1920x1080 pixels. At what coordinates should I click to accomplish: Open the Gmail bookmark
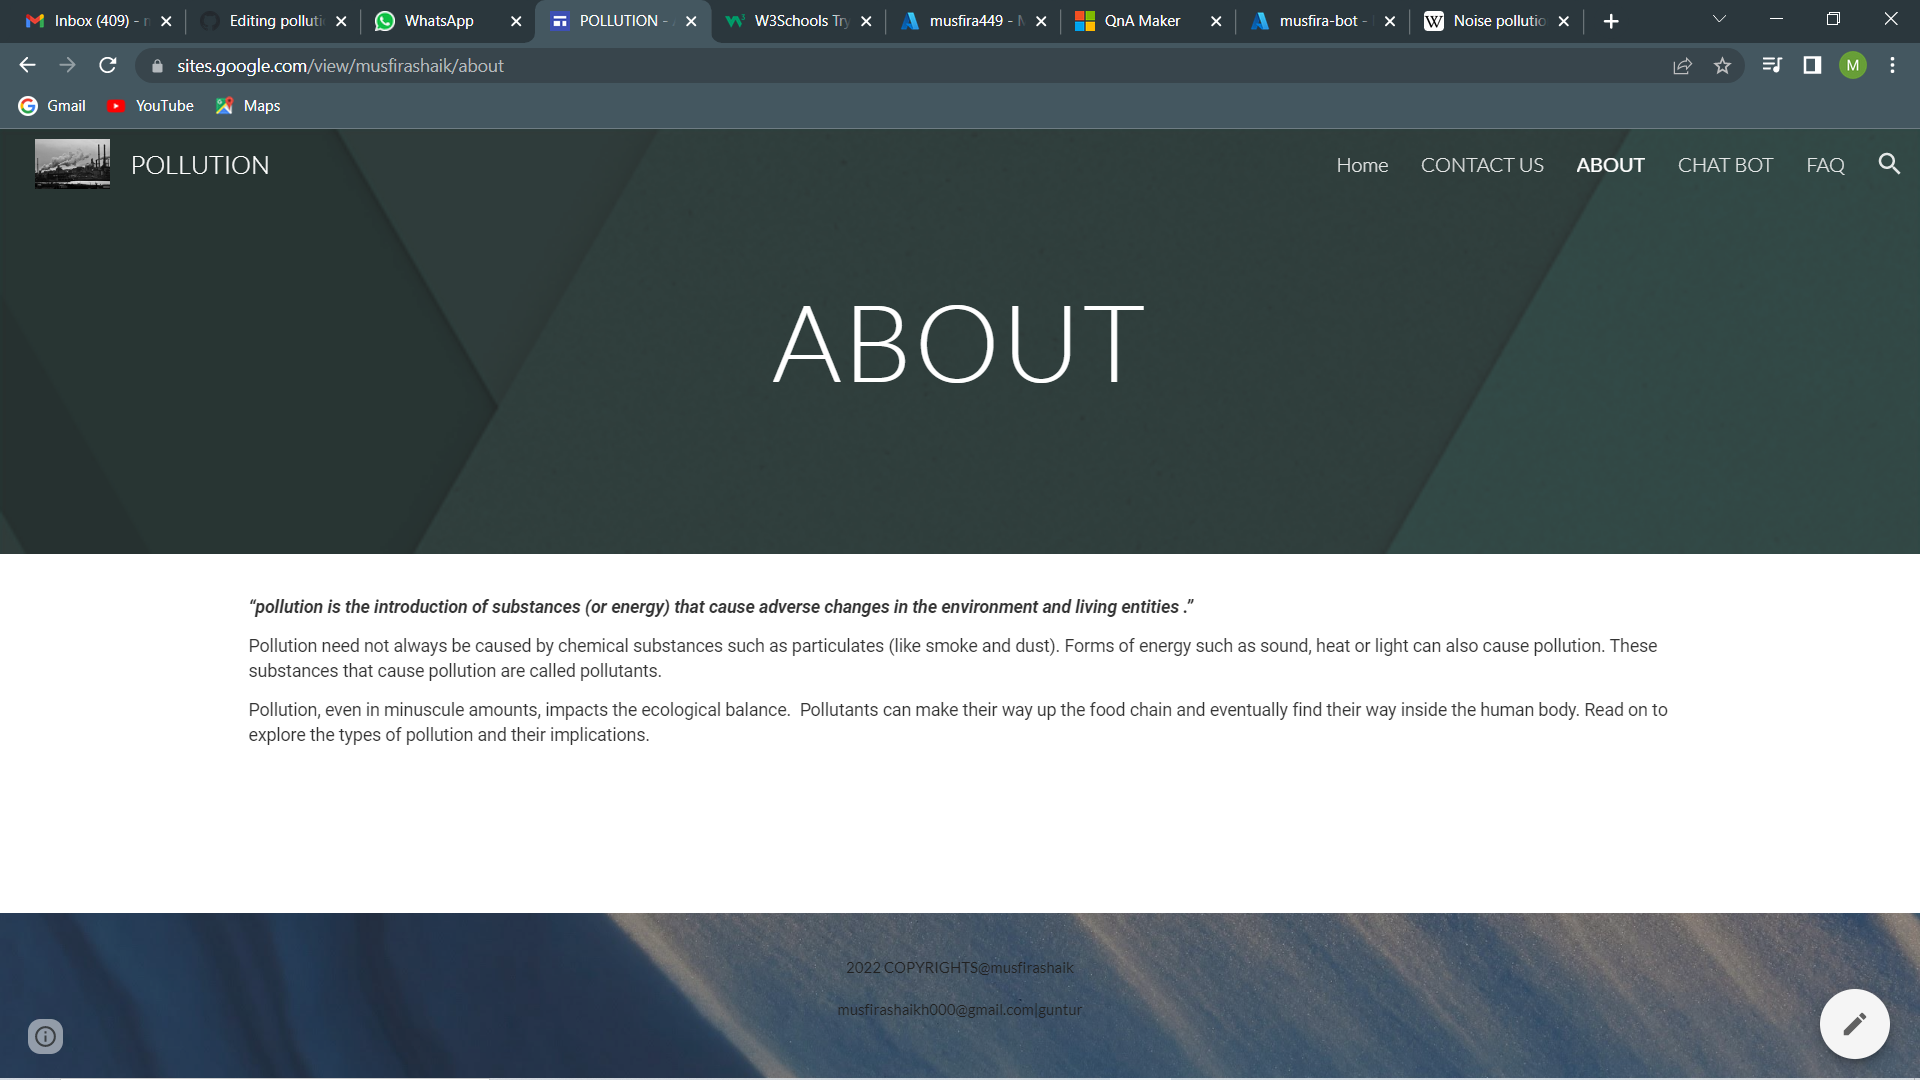pyautogui.click(x=52, y=105)
